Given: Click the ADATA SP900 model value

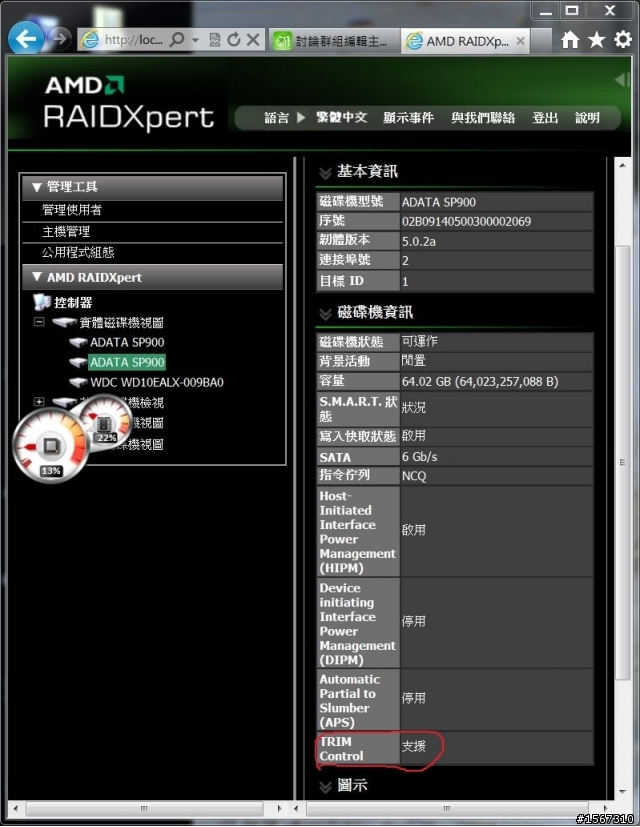Looking at the screenshot, I should pyautogui.click(x=439, y=202).
